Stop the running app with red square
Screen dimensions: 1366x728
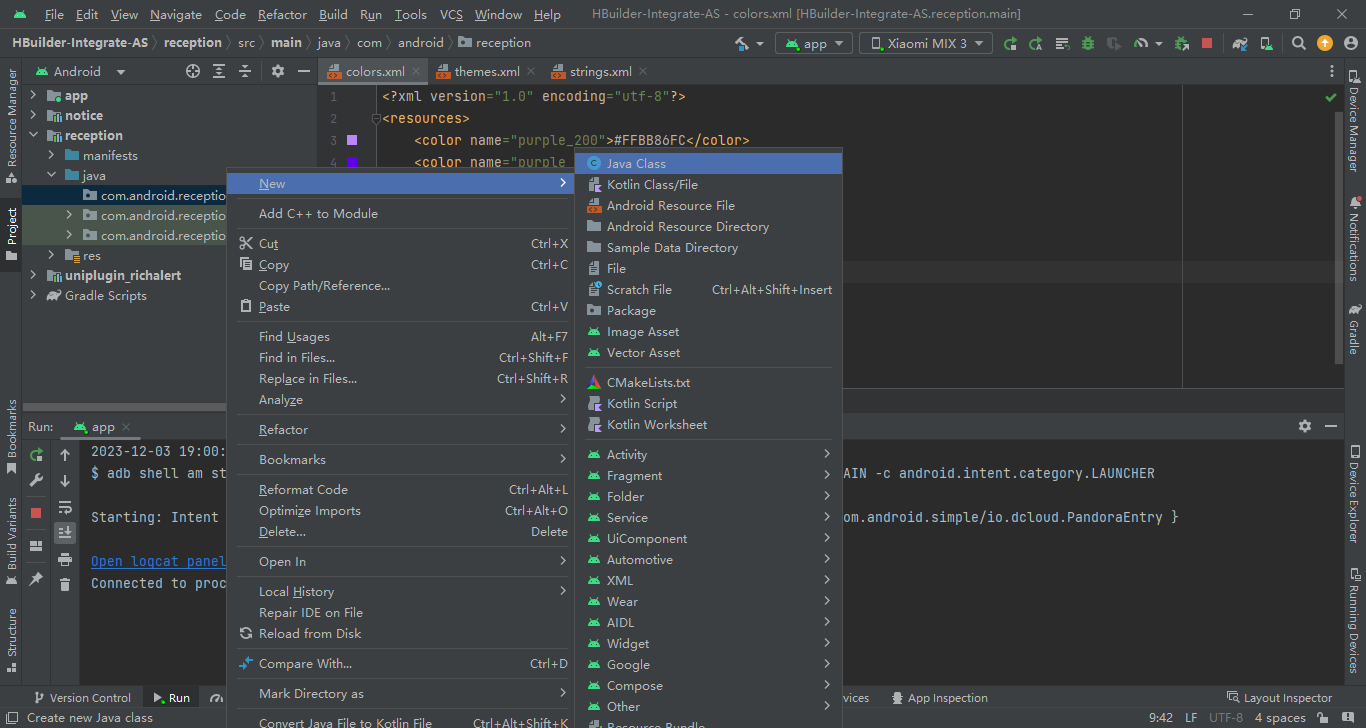pyautogui.click(x=1207, y=43)
